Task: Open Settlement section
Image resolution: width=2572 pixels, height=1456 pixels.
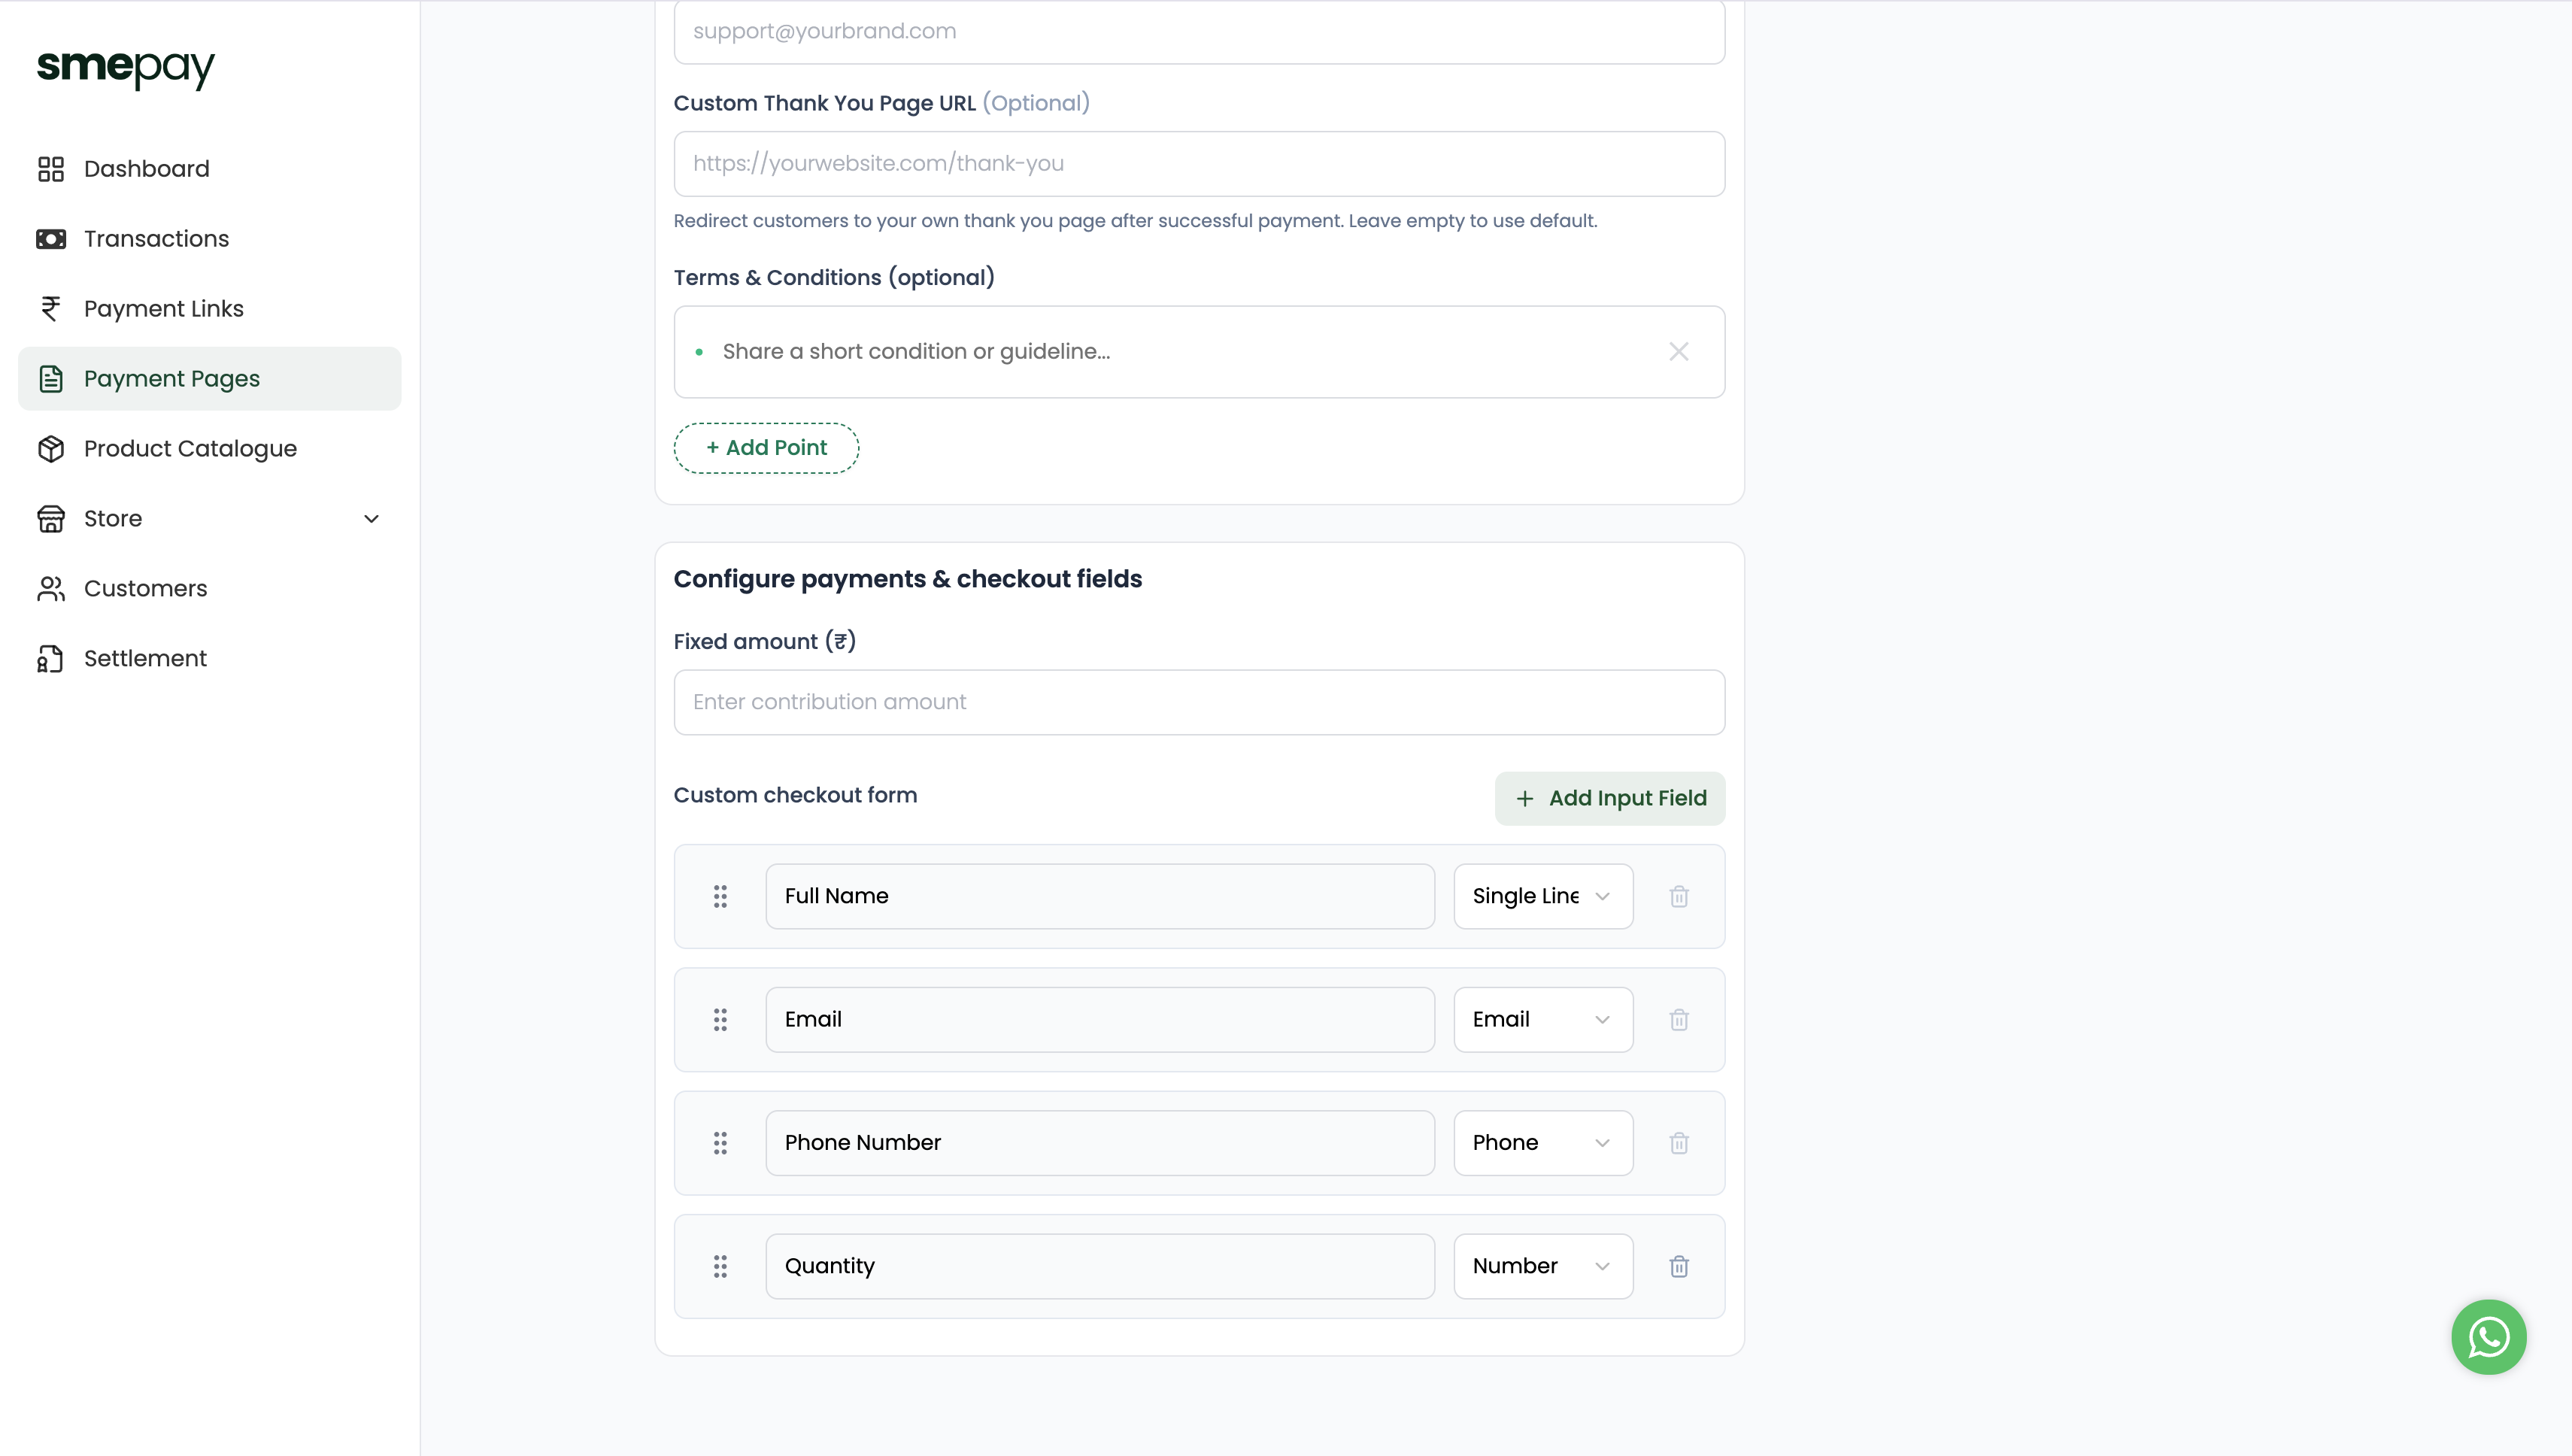Action: [209, 659]
